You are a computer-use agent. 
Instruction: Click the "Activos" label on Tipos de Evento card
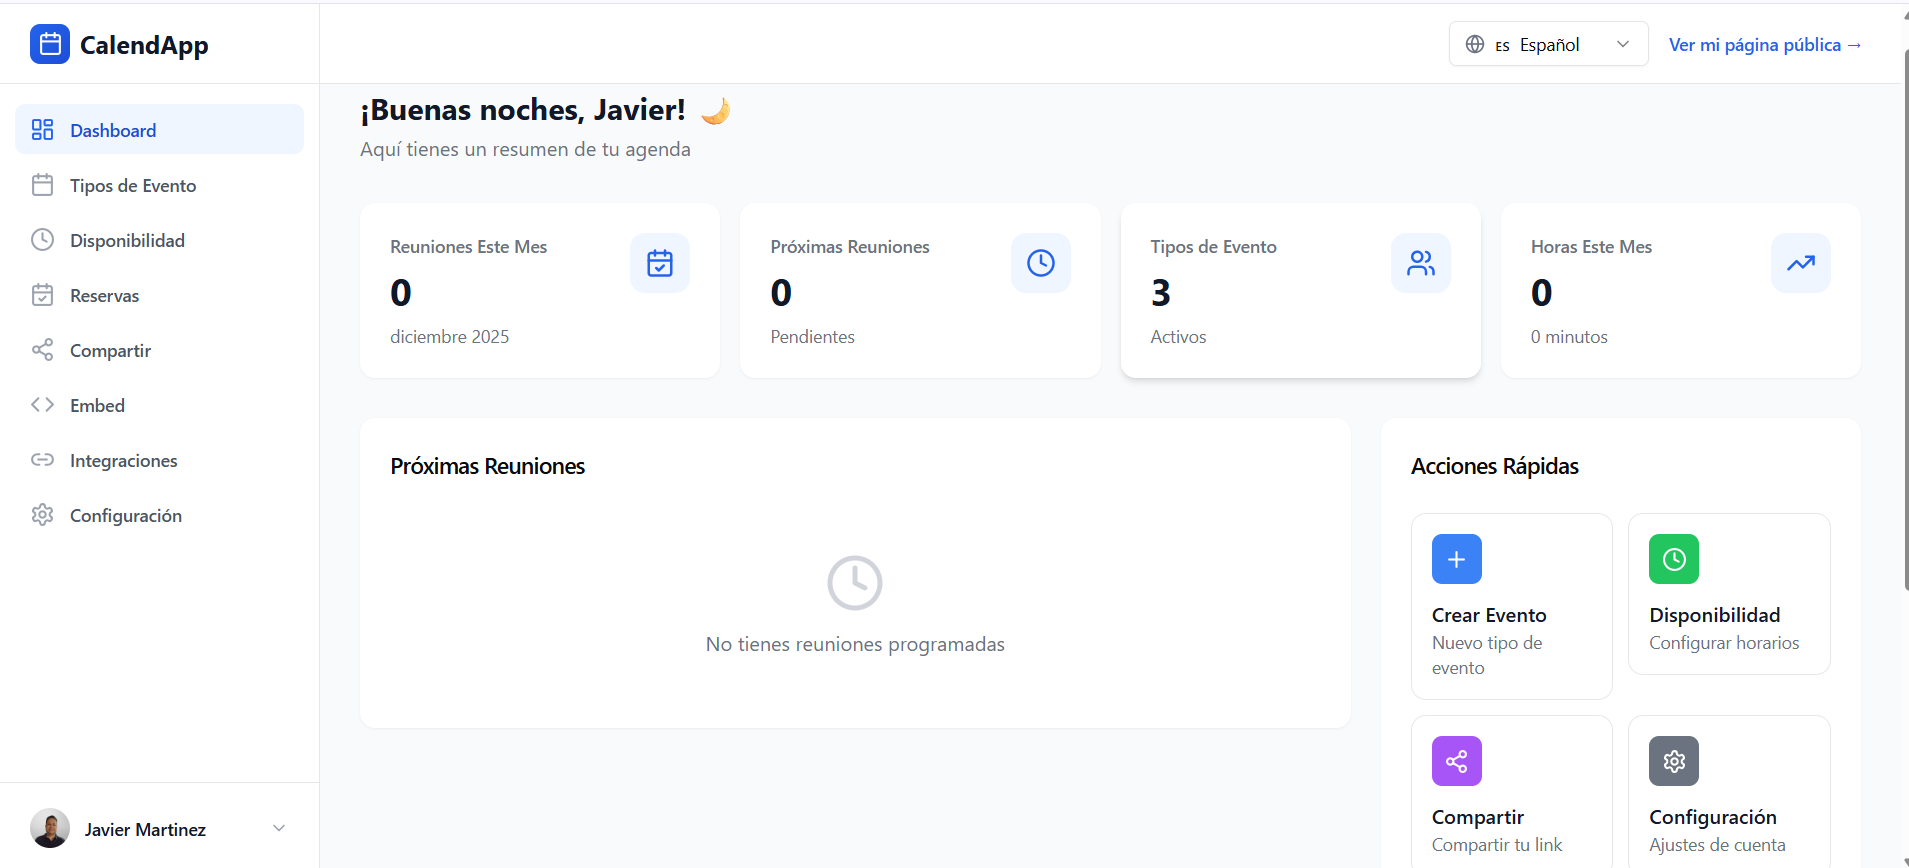coord(1178,337)
